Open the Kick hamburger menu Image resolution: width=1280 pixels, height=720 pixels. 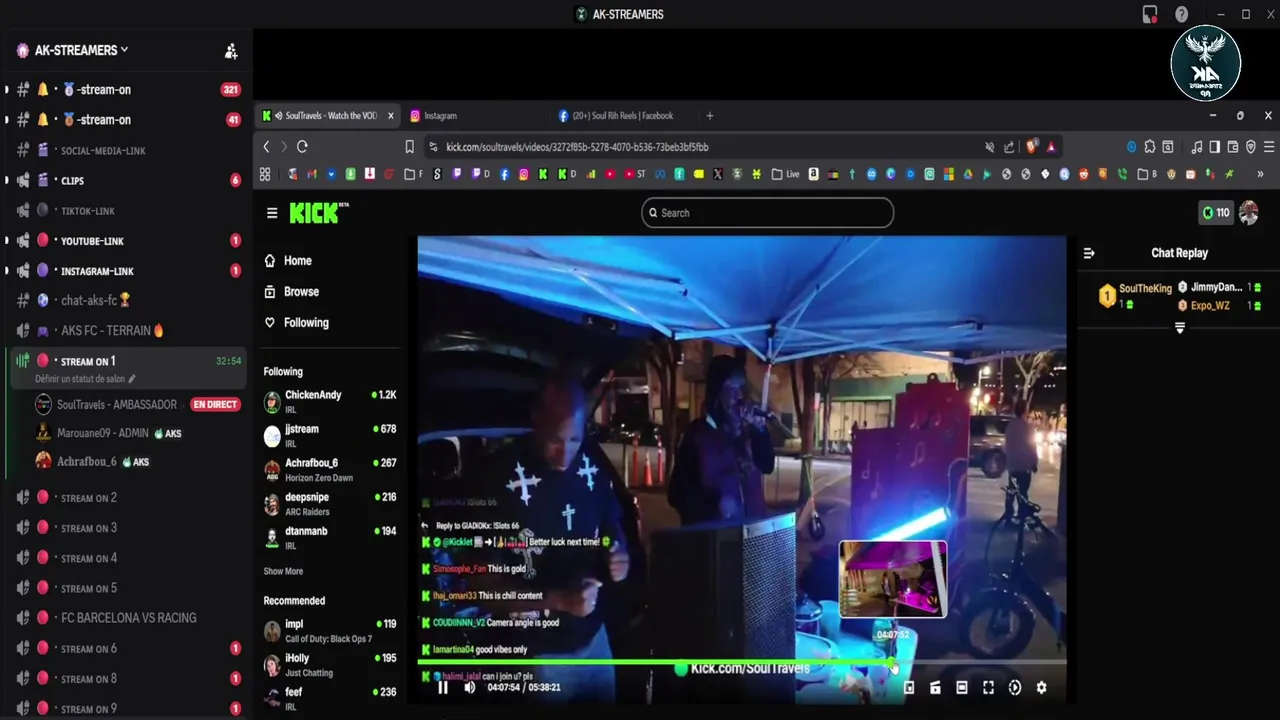(272, 213)
